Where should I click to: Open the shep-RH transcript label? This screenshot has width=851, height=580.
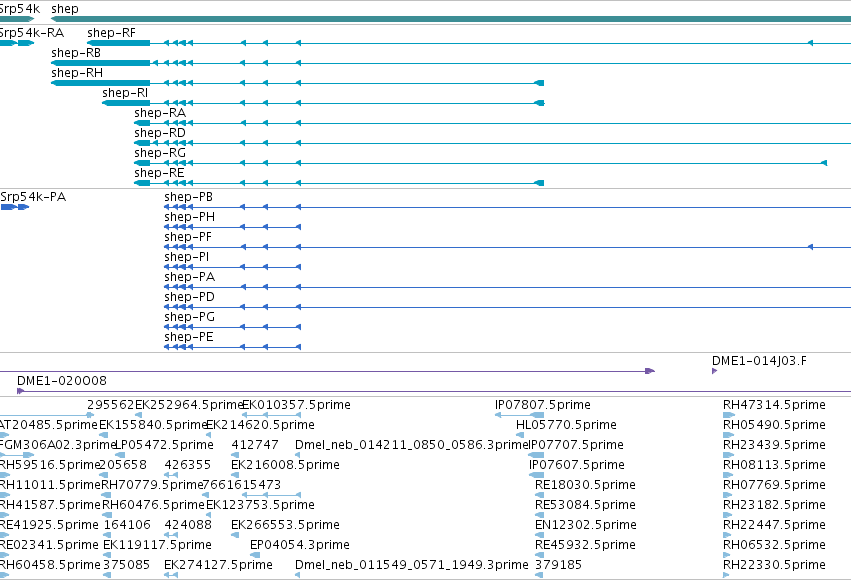pos(77,73)
